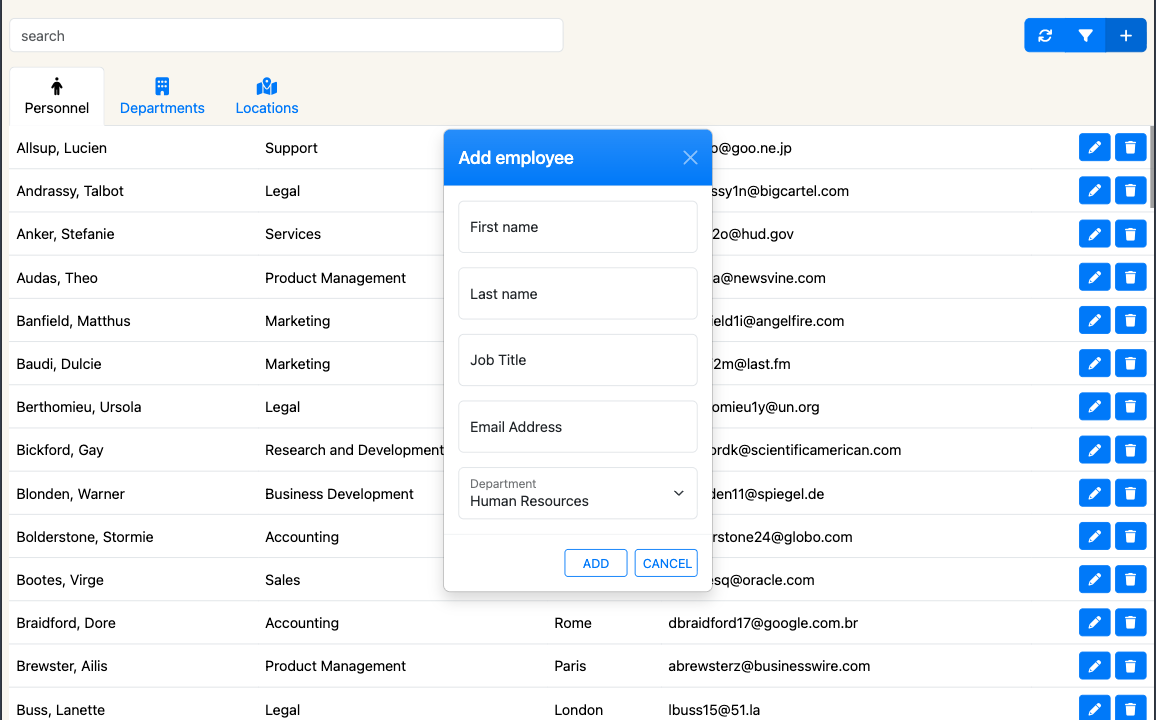Switch to the Locations tab

(267, 97)
